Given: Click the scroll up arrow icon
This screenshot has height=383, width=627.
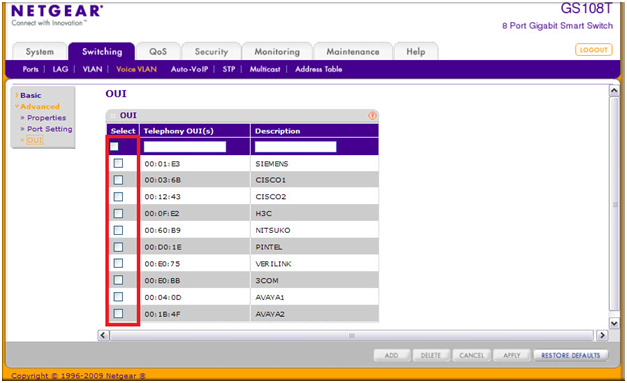Looking at the screenshot, I should (x=614, y=91).
